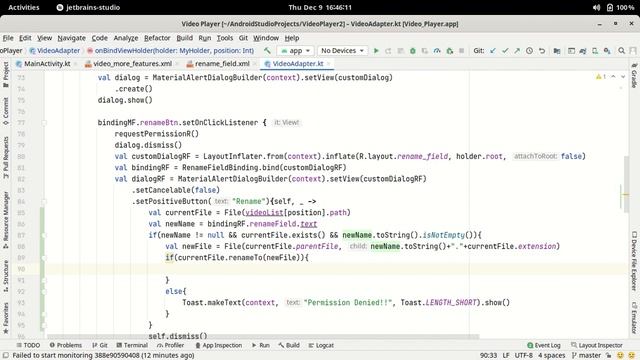Open the Analyze menu
Viewport: 640px width, 360px height.
[x=126, y=38]
